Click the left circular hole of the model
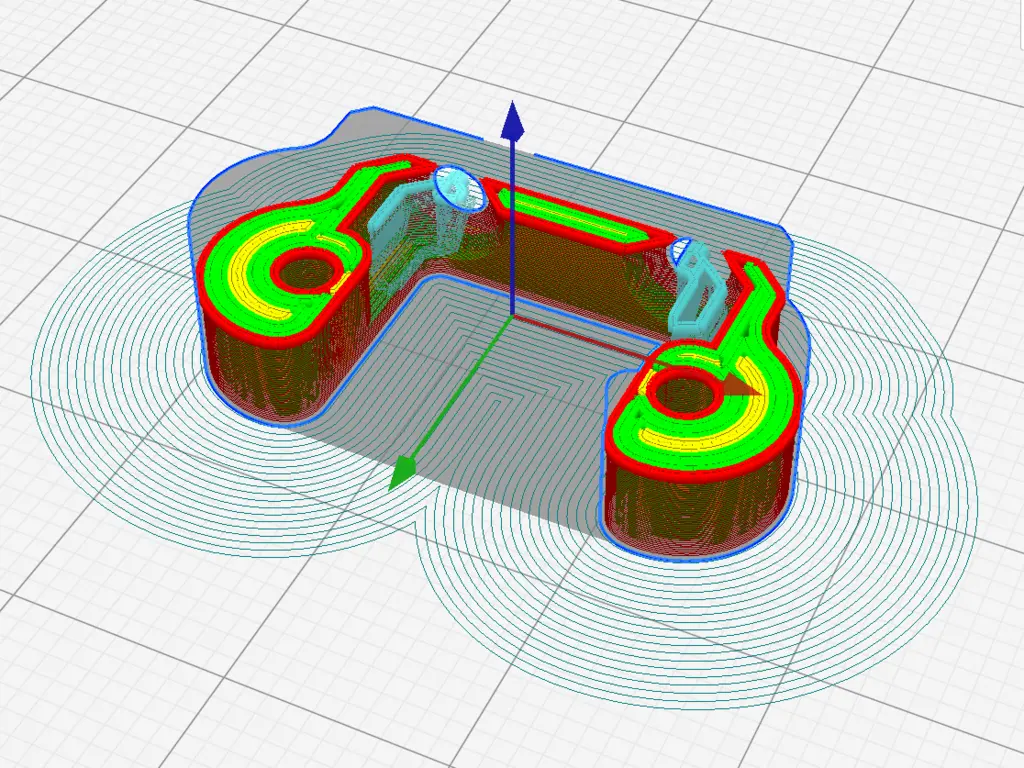The width and height of the screenshot is (1024, 768). (307, 269)
